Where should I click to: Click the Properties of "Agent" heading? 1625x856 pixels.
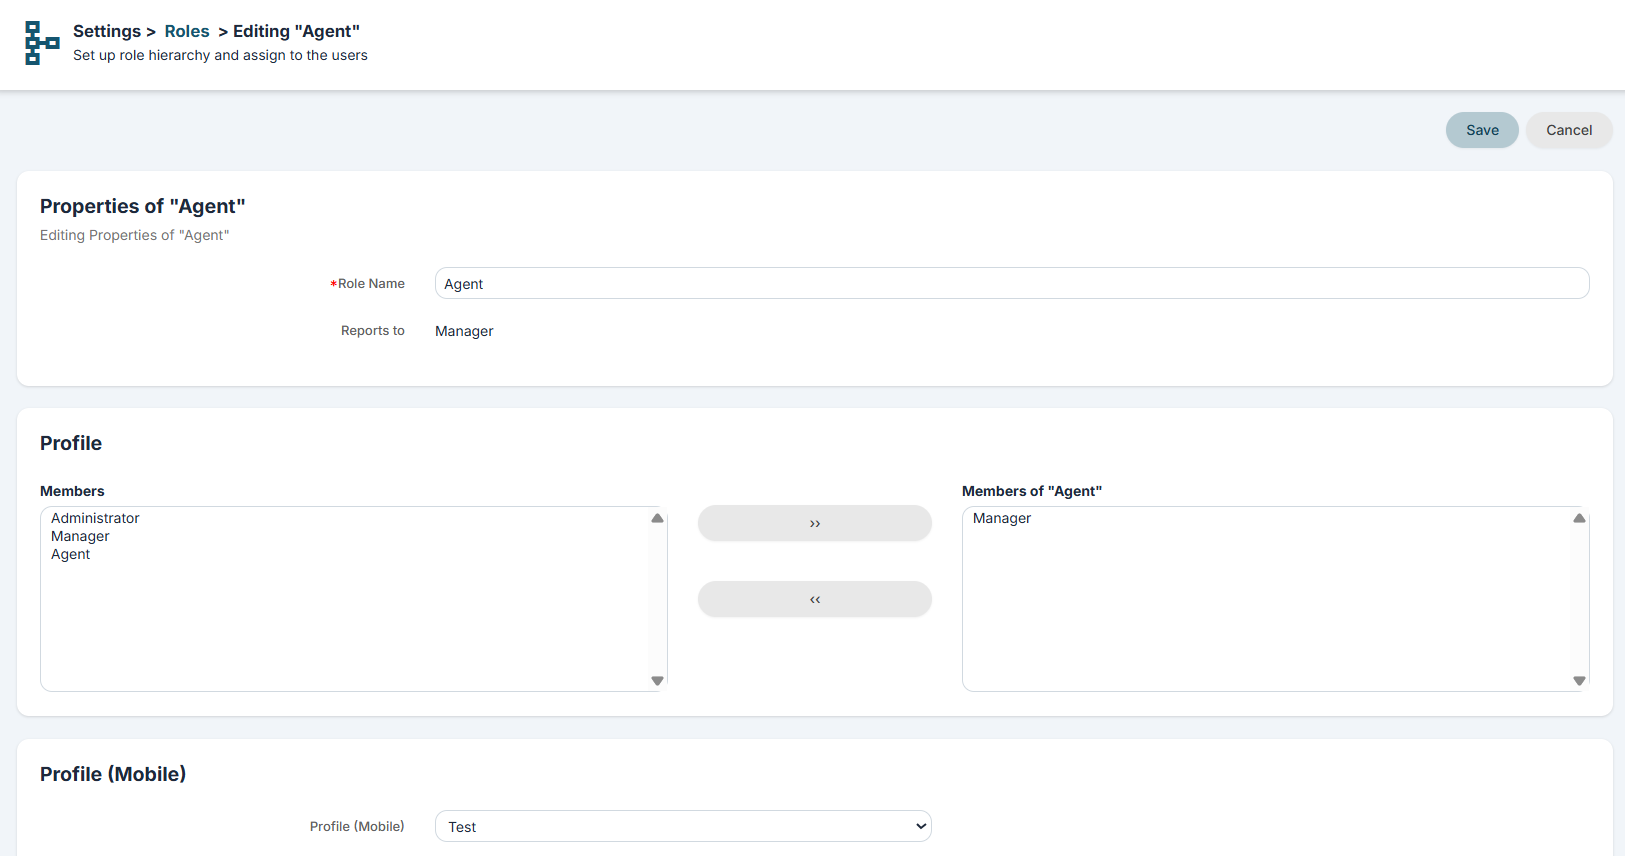click(x=143, y=206)
